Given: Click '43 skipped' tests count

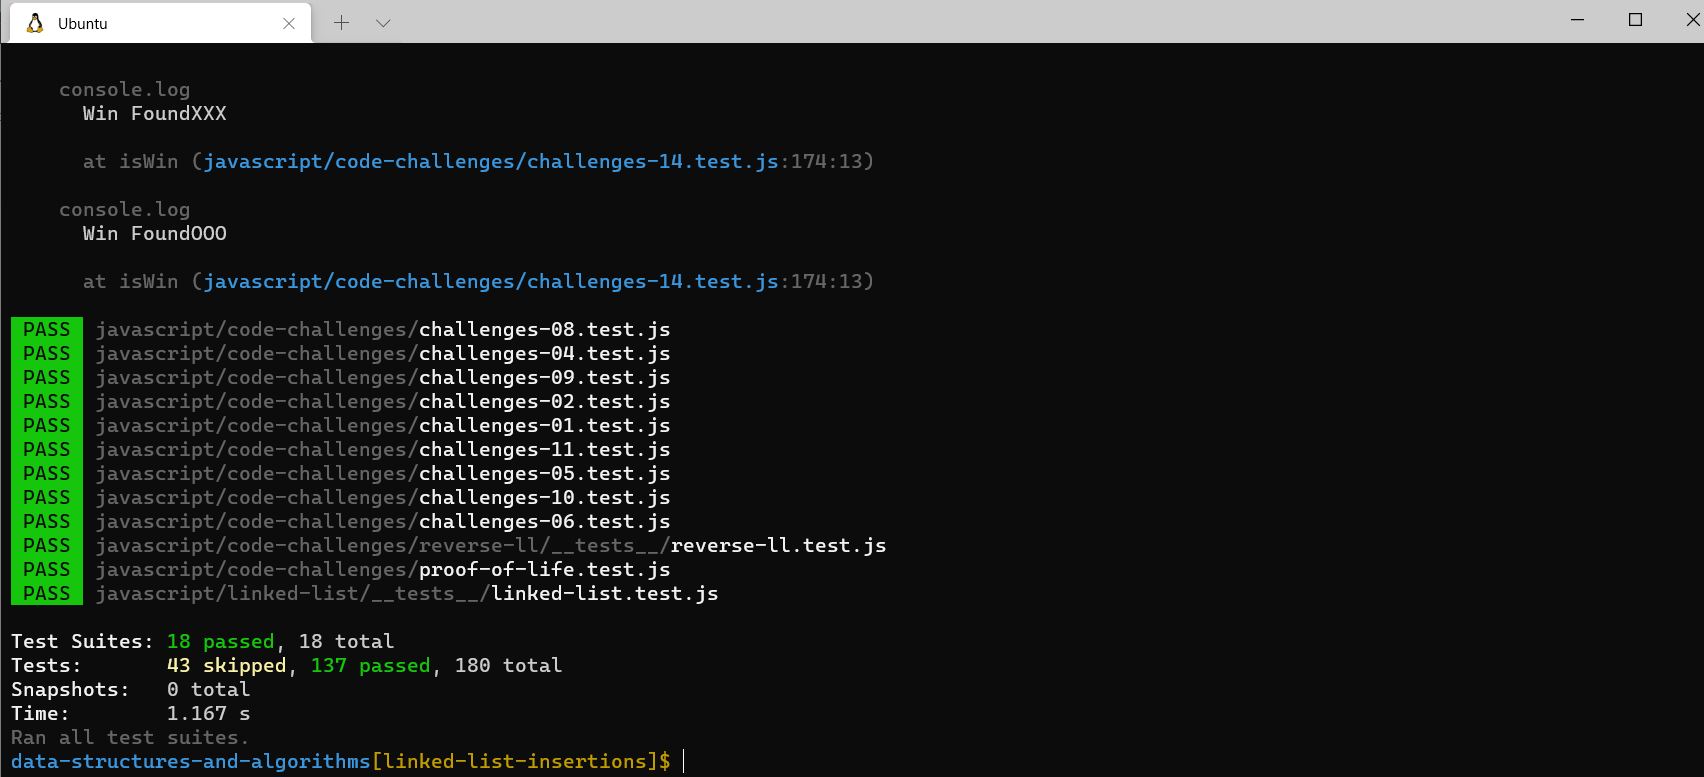Looking at the screenshot, I should tap(226, 665).
